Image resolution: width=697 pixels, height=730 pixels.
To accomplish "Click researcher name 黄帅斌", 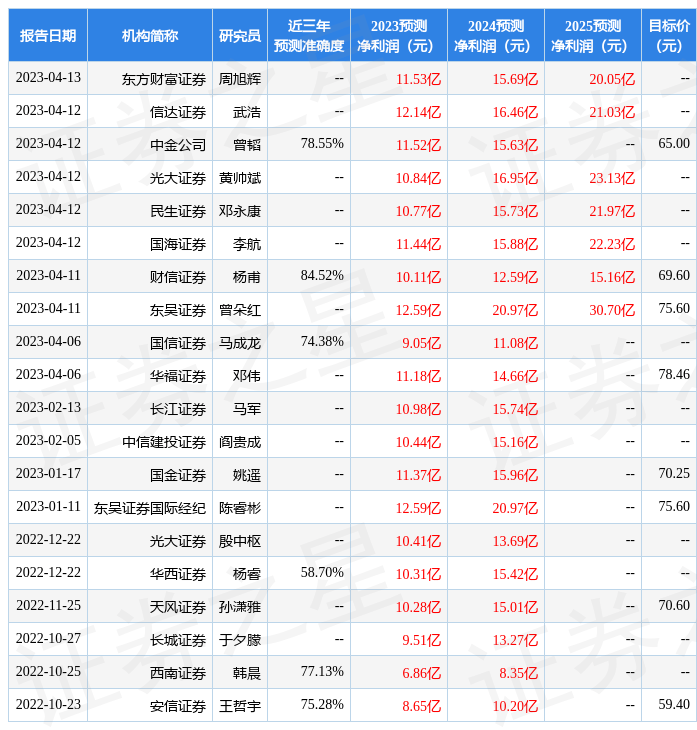I will coord(240,178).
